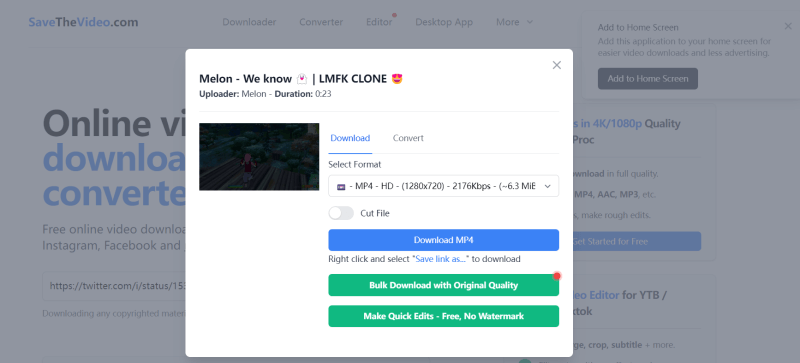Switch to the Convert tab
800x363 pixels.
coord(408,138)
